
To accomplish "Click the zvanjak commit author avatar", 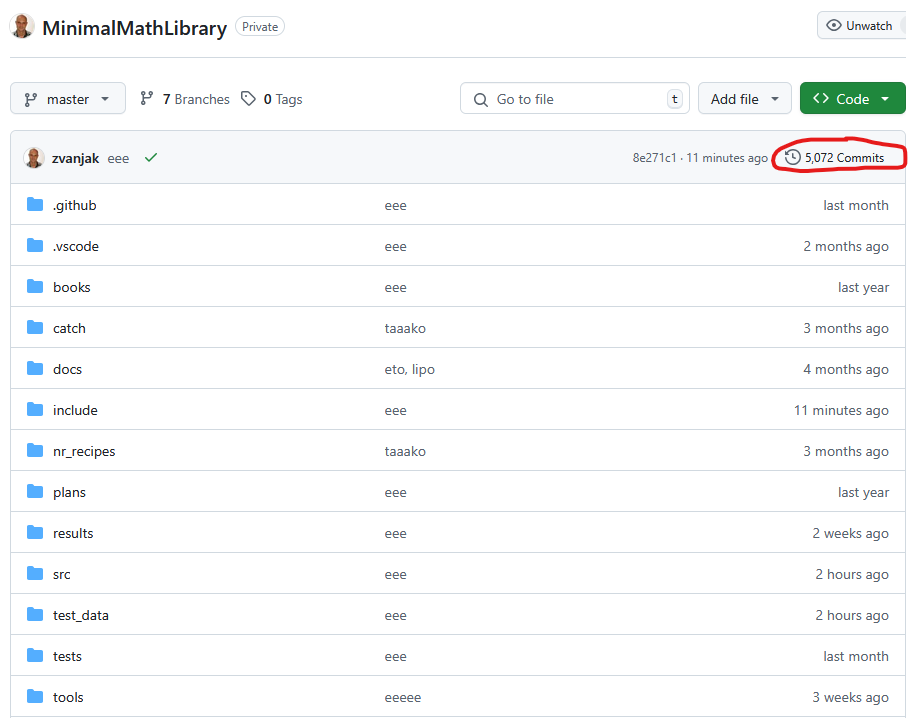I will coord(34,158).
